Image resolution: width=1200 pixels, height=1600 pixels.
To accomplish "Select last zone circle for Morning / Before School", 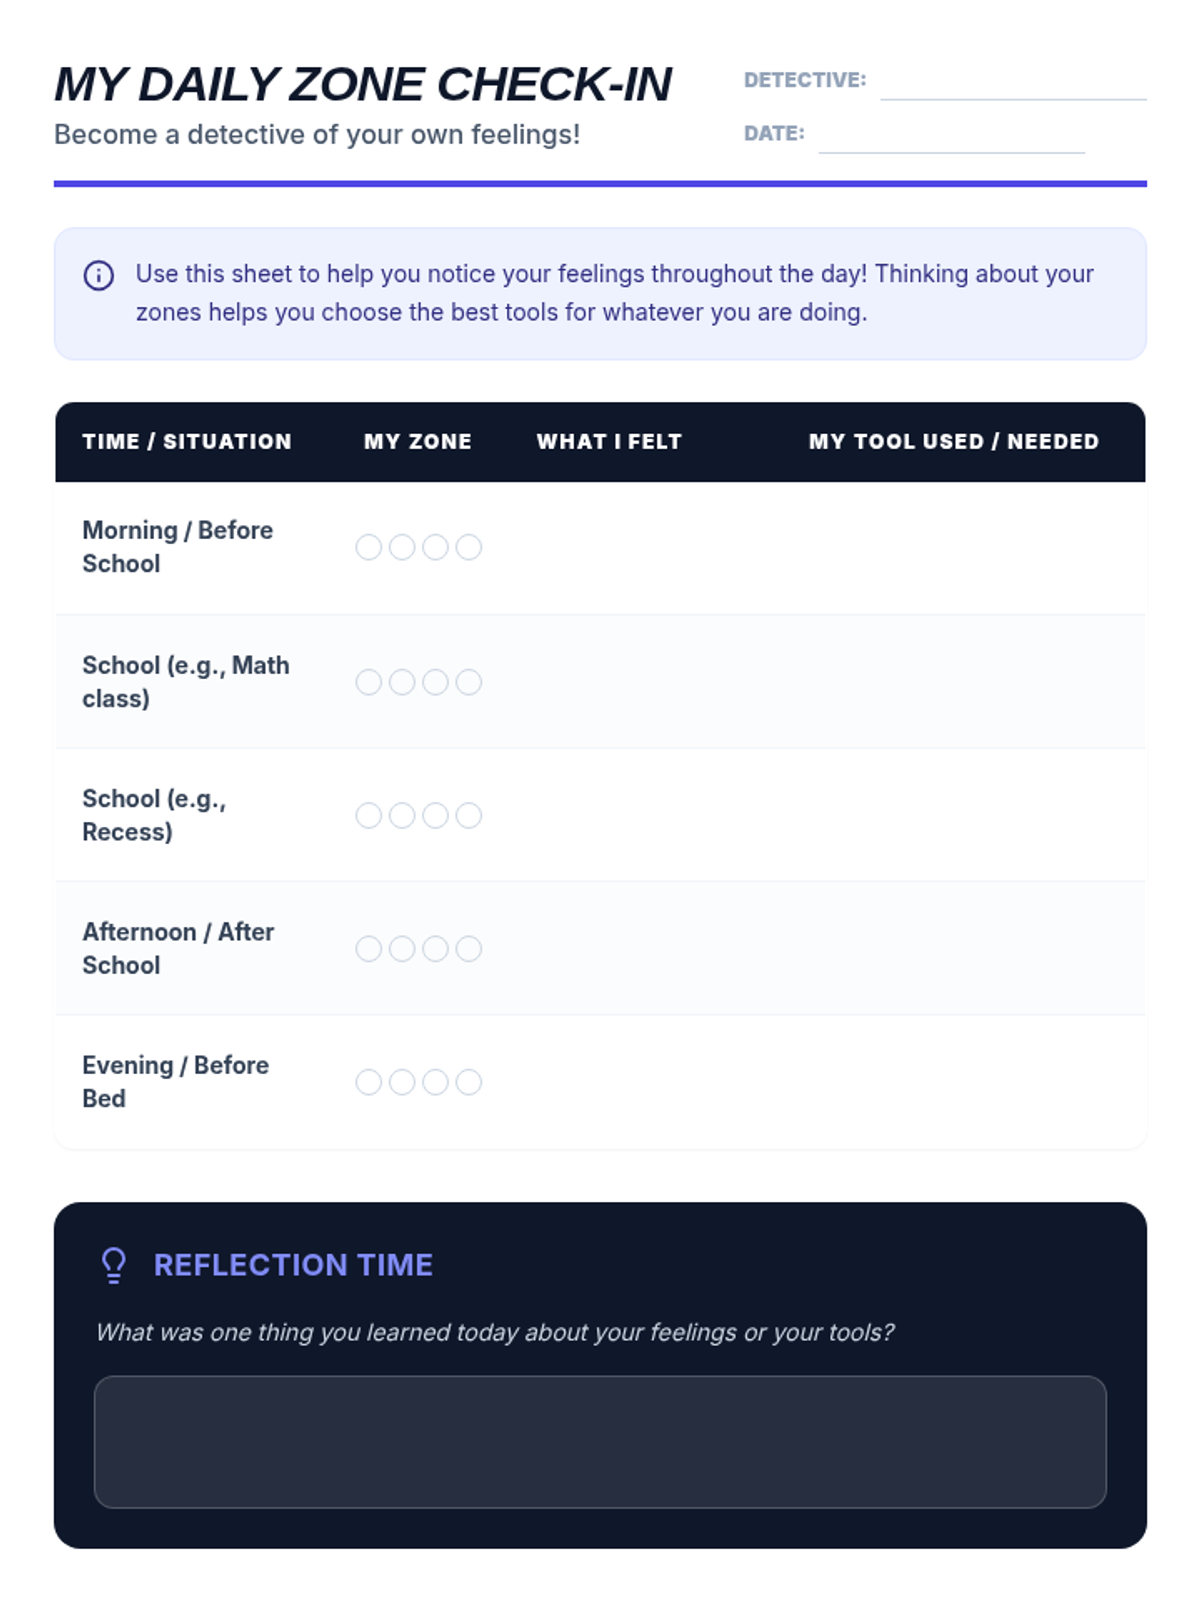I will pyautogui.click(x=469, y=547).
